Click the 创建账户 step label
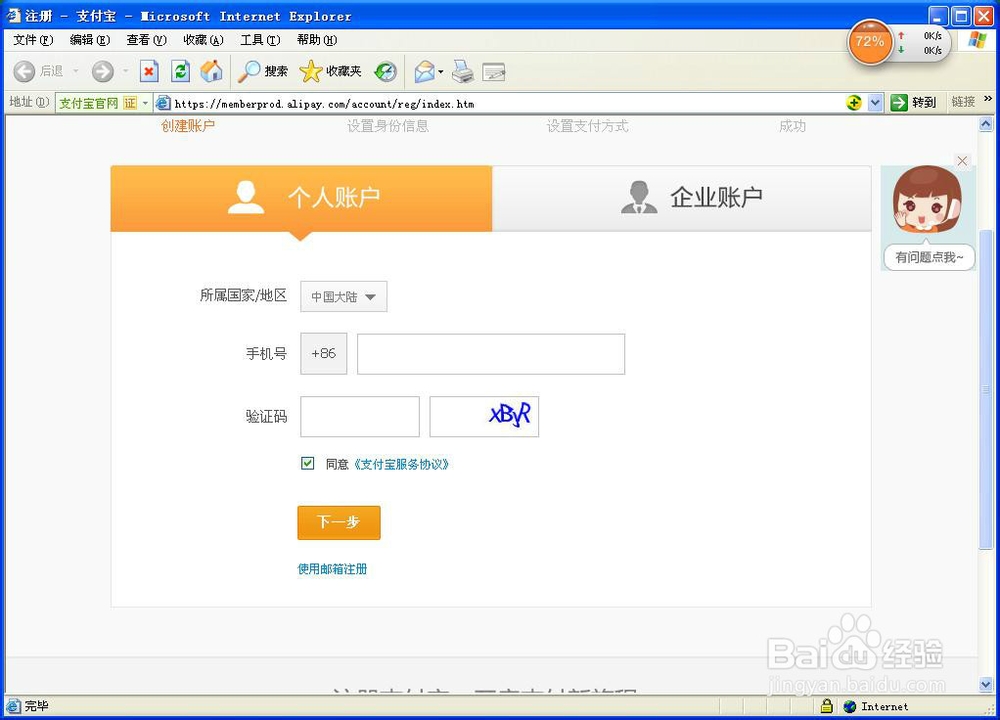This screenshot has height=720, width=1000. (188, 126)
